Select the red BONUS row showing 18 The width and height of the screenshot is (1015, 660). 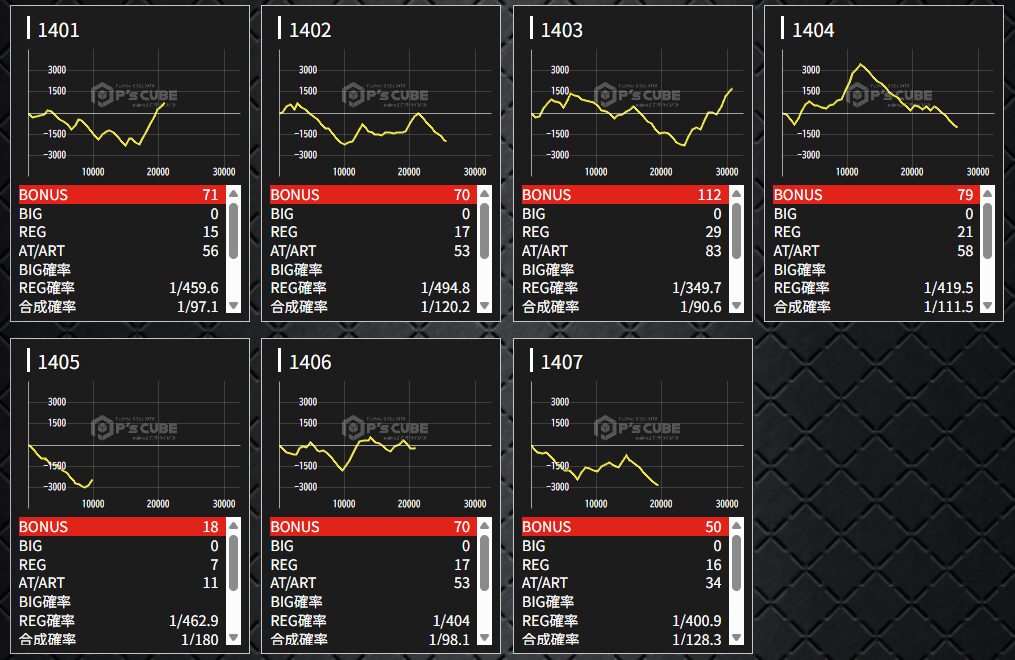[x=118, y=527]
